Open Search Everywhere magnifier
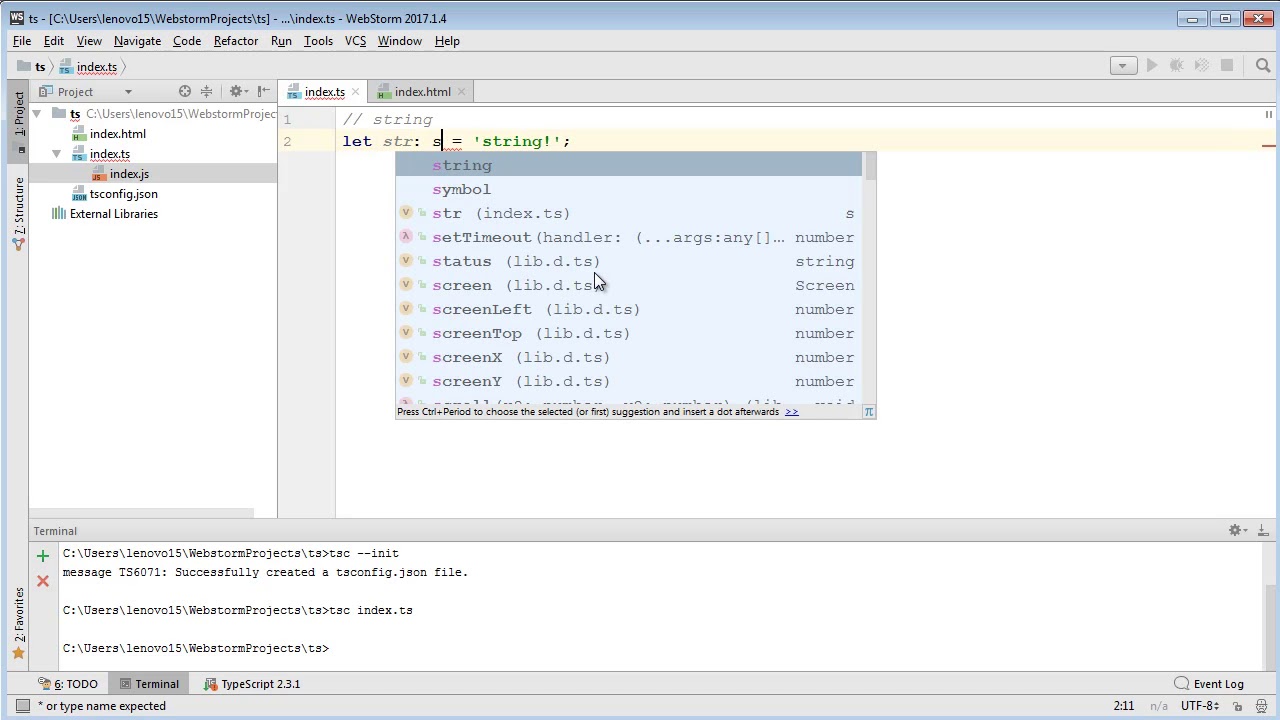The height and width of the screenshot is (720, 1280). [1263, 66]
